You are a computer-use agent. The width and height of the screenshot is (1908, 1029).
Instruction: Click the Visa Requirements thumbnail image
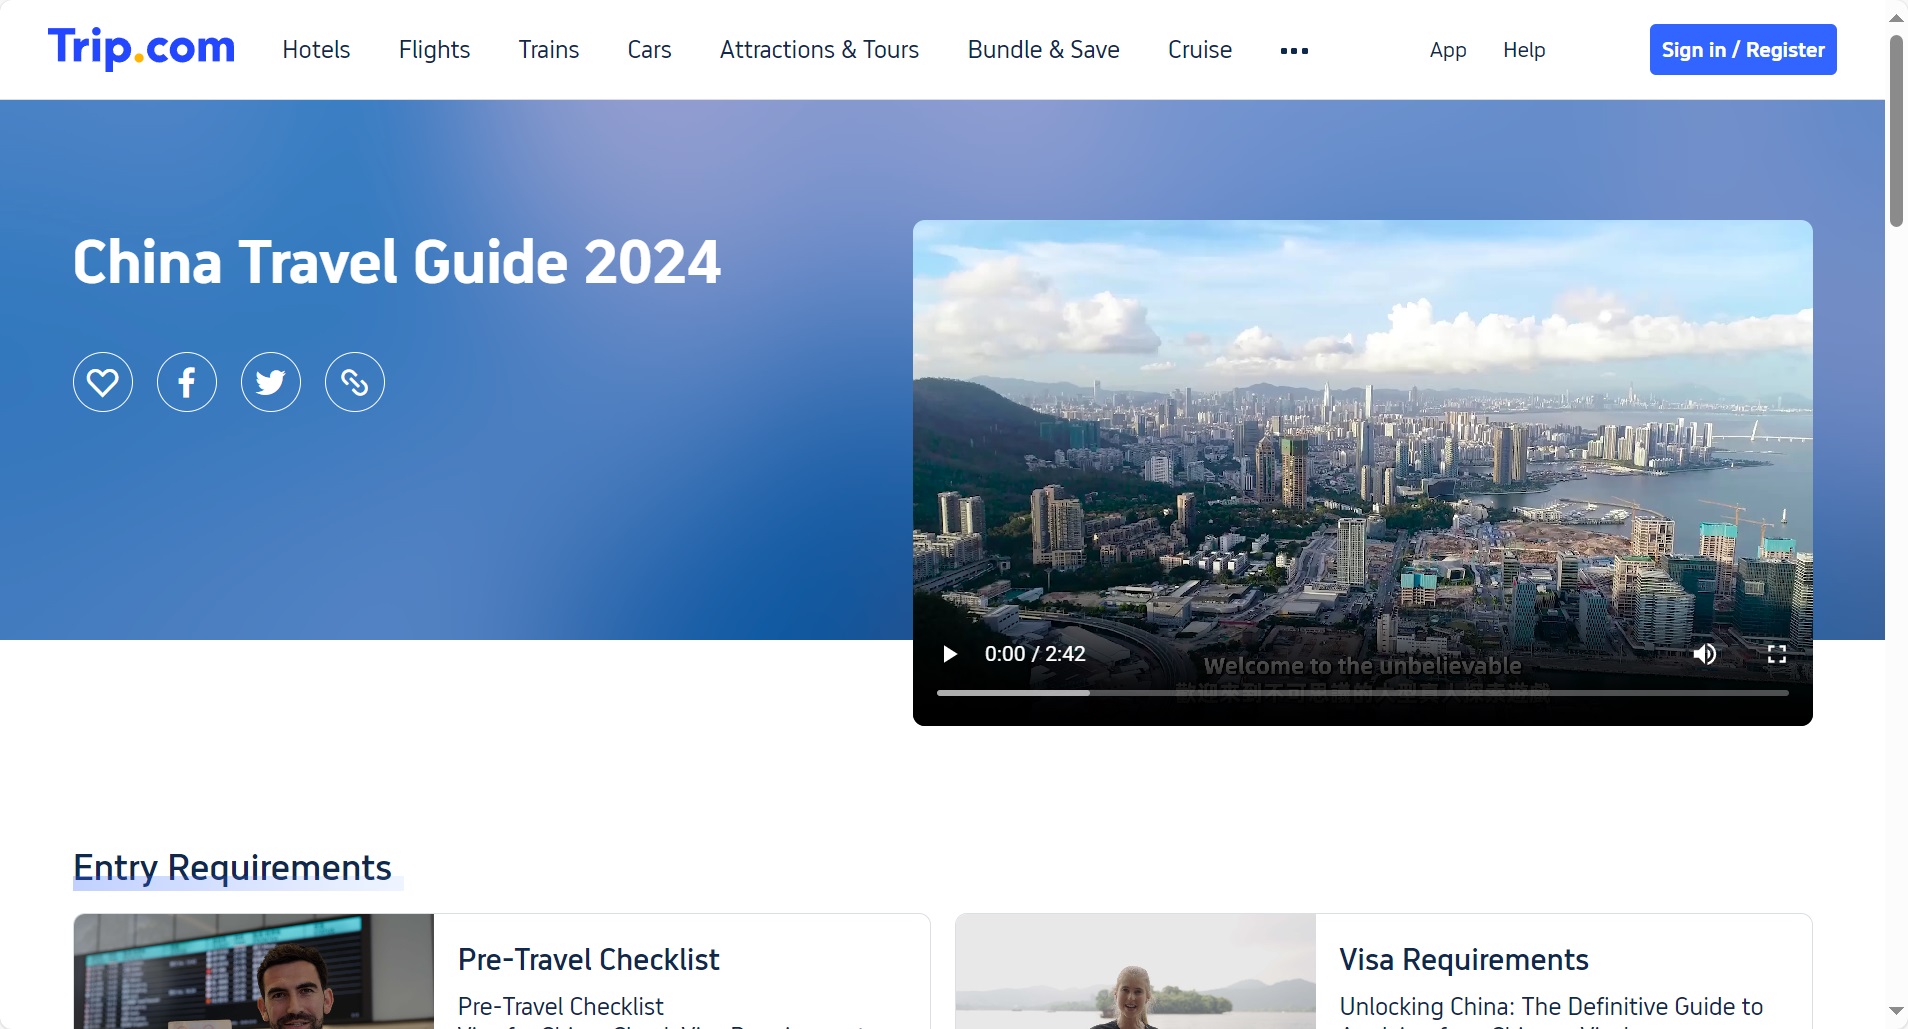(1136, 971)
